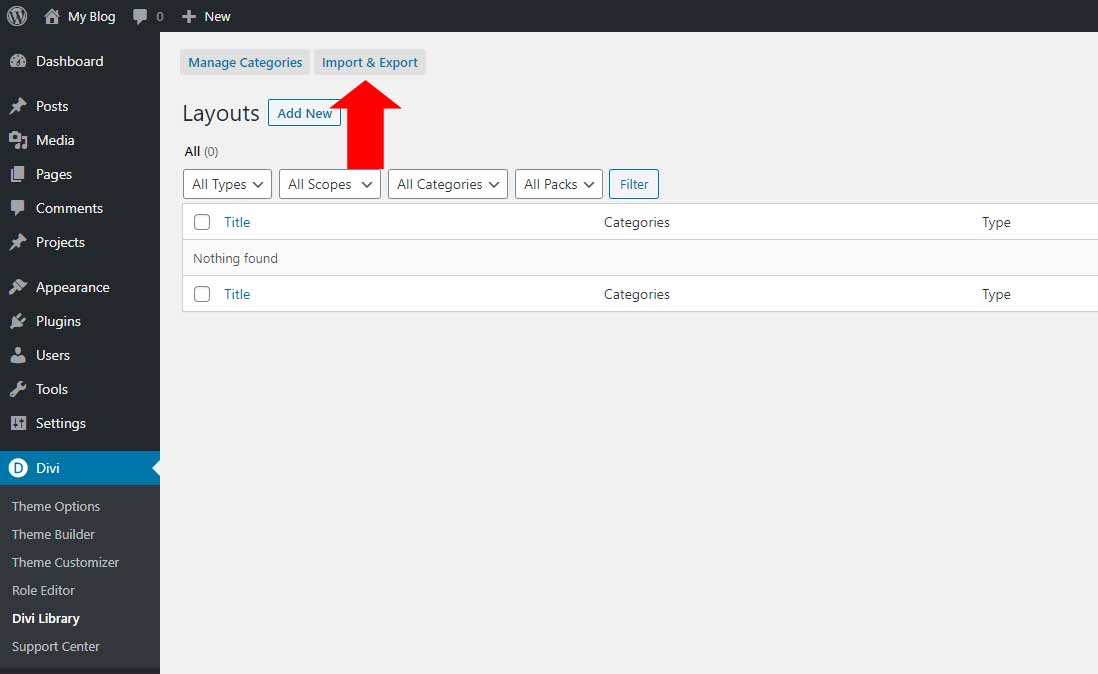Sort by Title in table footer
Screen dimensions: 1098x674
click(237, 294)
